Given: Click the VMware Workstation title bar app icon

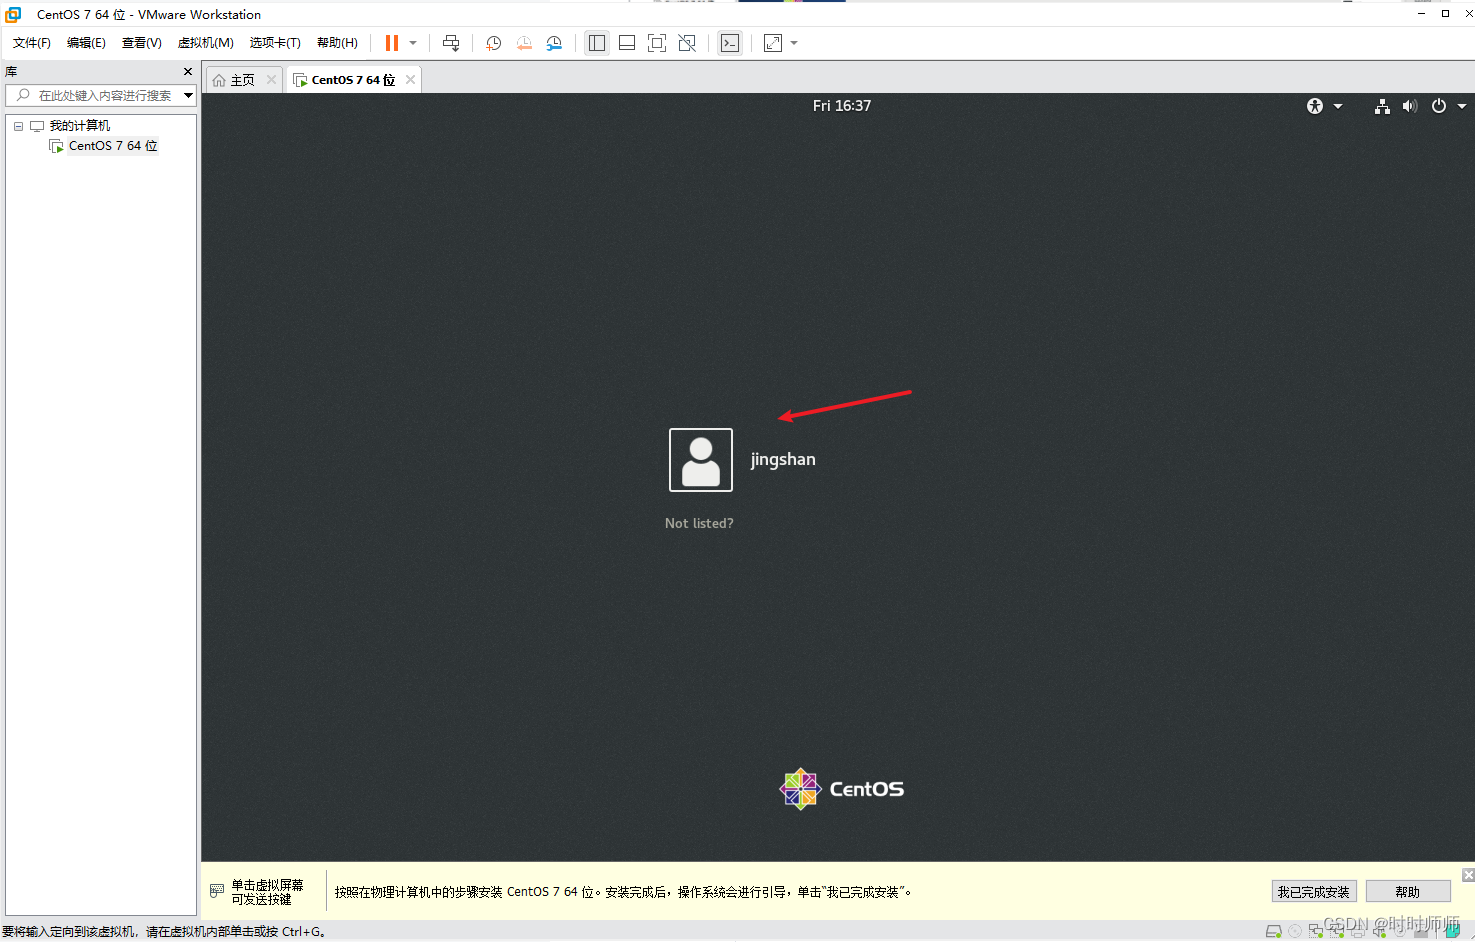Looking at the screenshot, I should click(14, 14).
